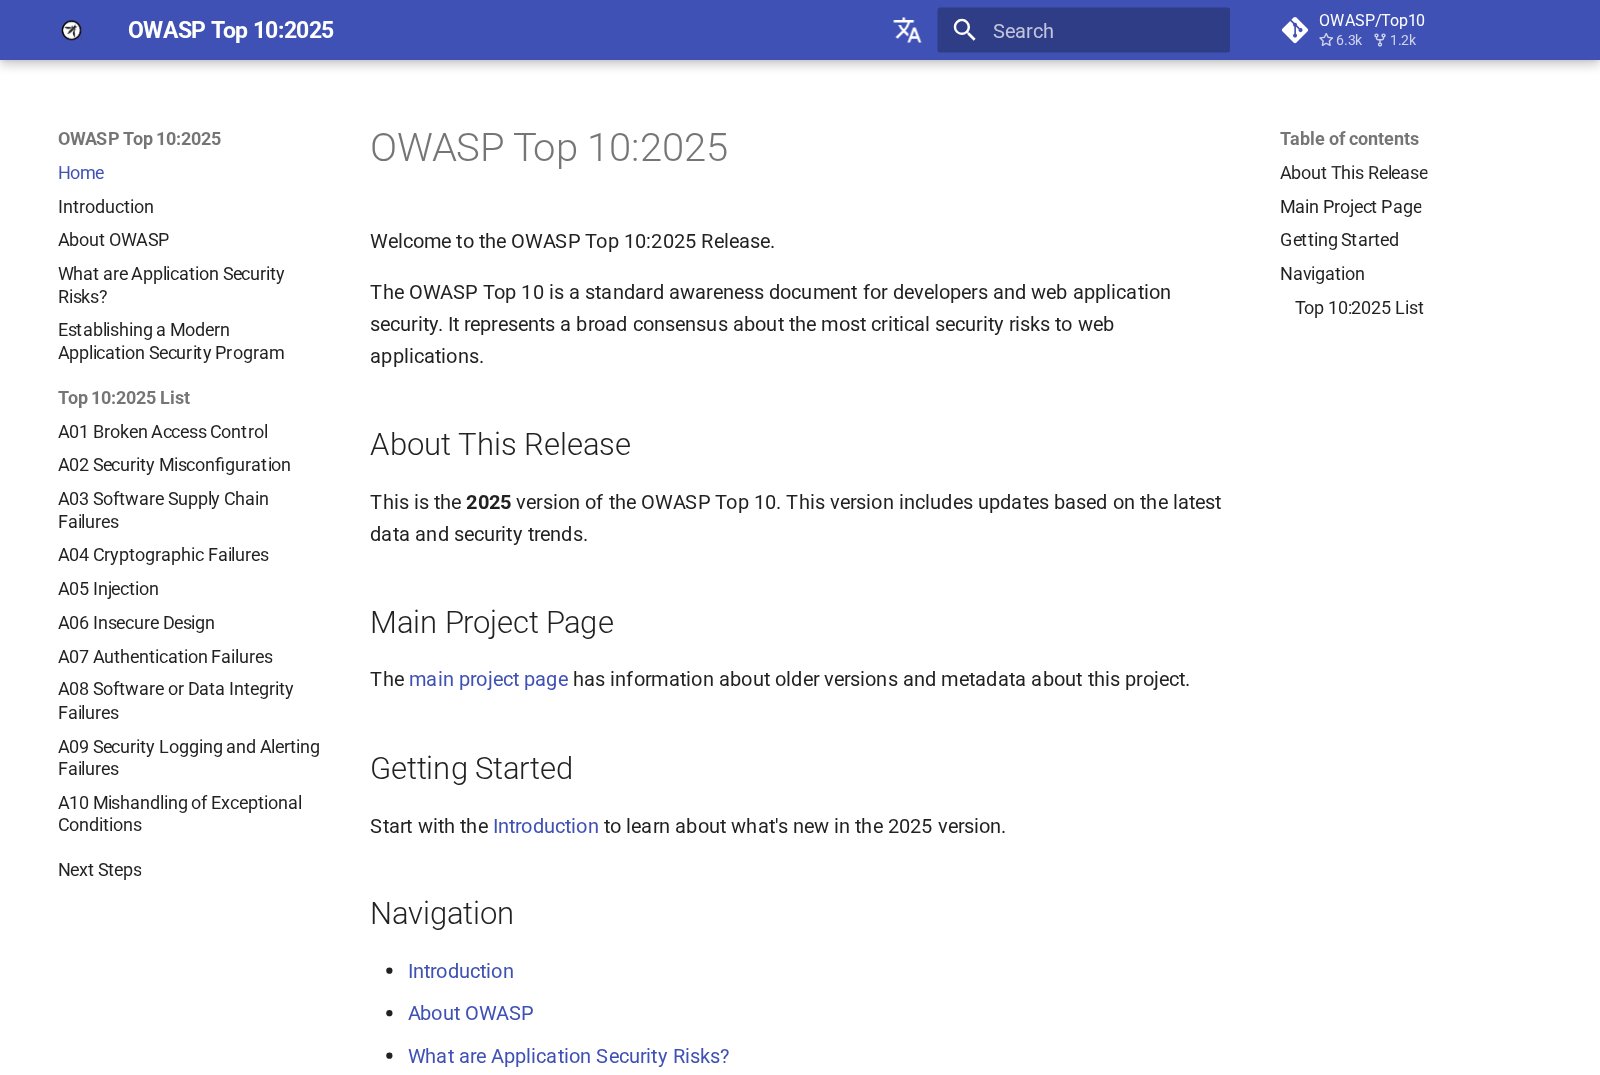Open A01 Broken Access Control
Viewport: 1600px width, 1075px height.
[x=163, y=432]
